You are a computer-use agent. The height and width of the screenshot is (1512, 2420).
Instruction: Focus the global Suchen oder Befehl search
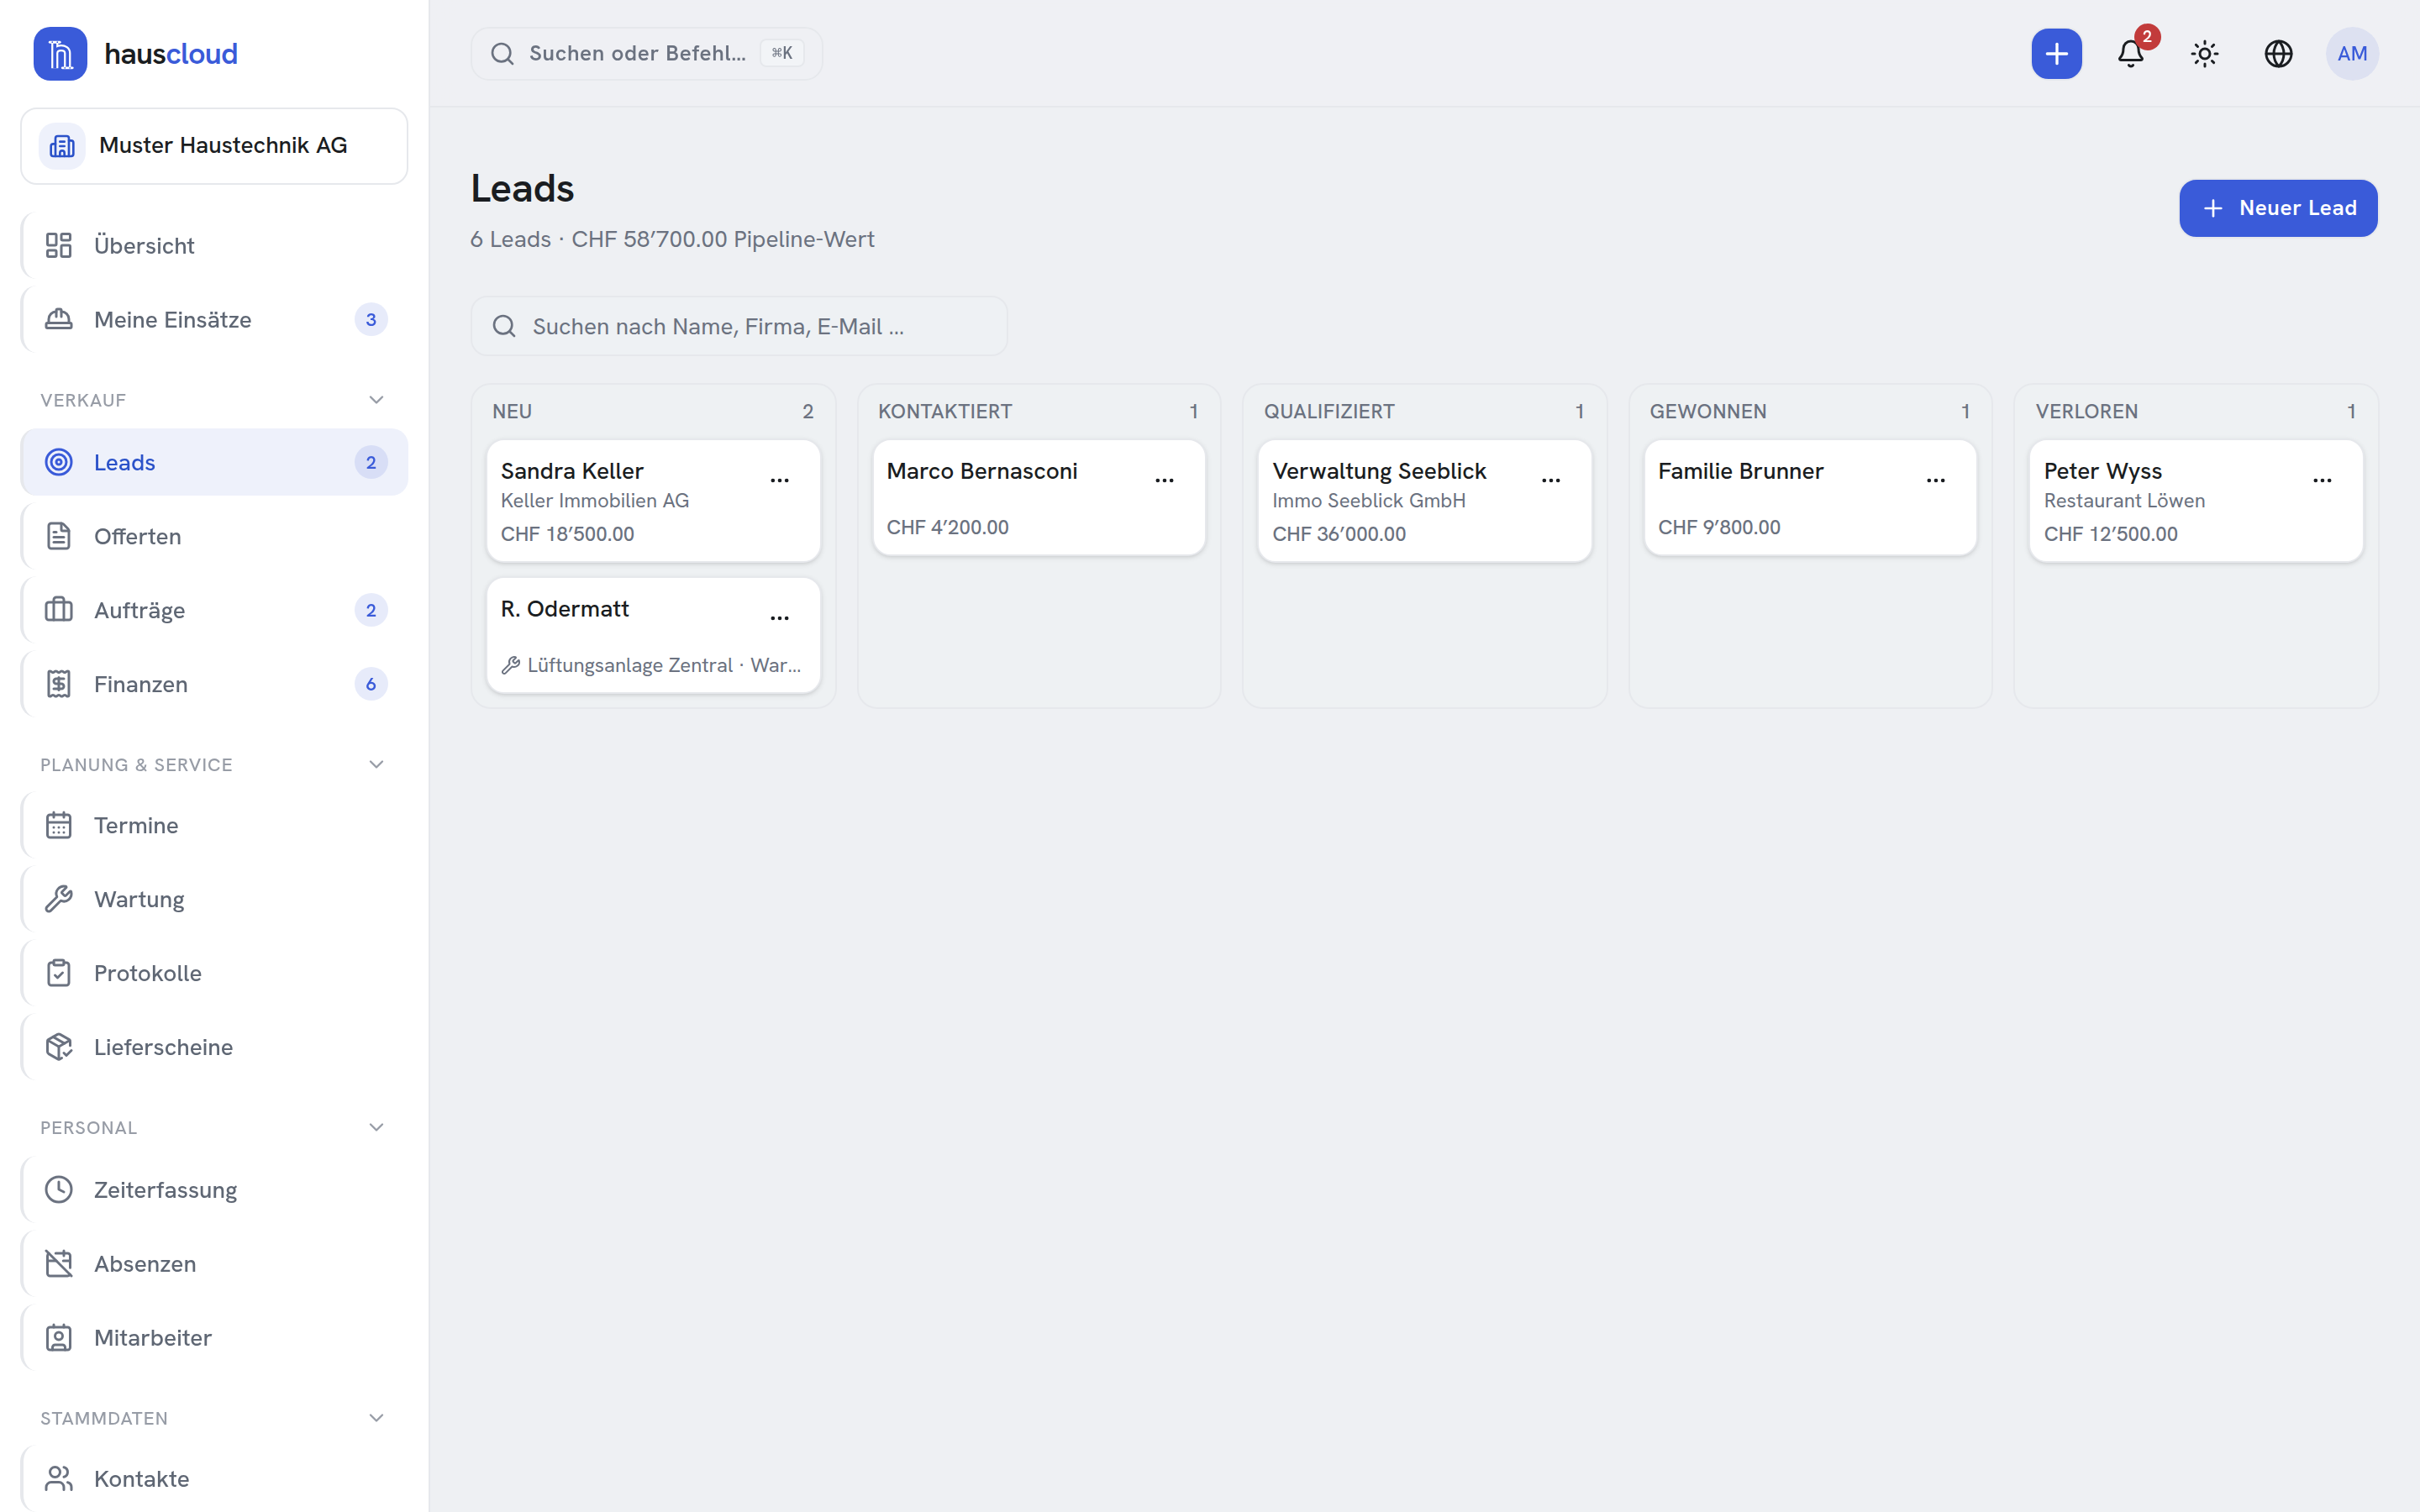646,54
